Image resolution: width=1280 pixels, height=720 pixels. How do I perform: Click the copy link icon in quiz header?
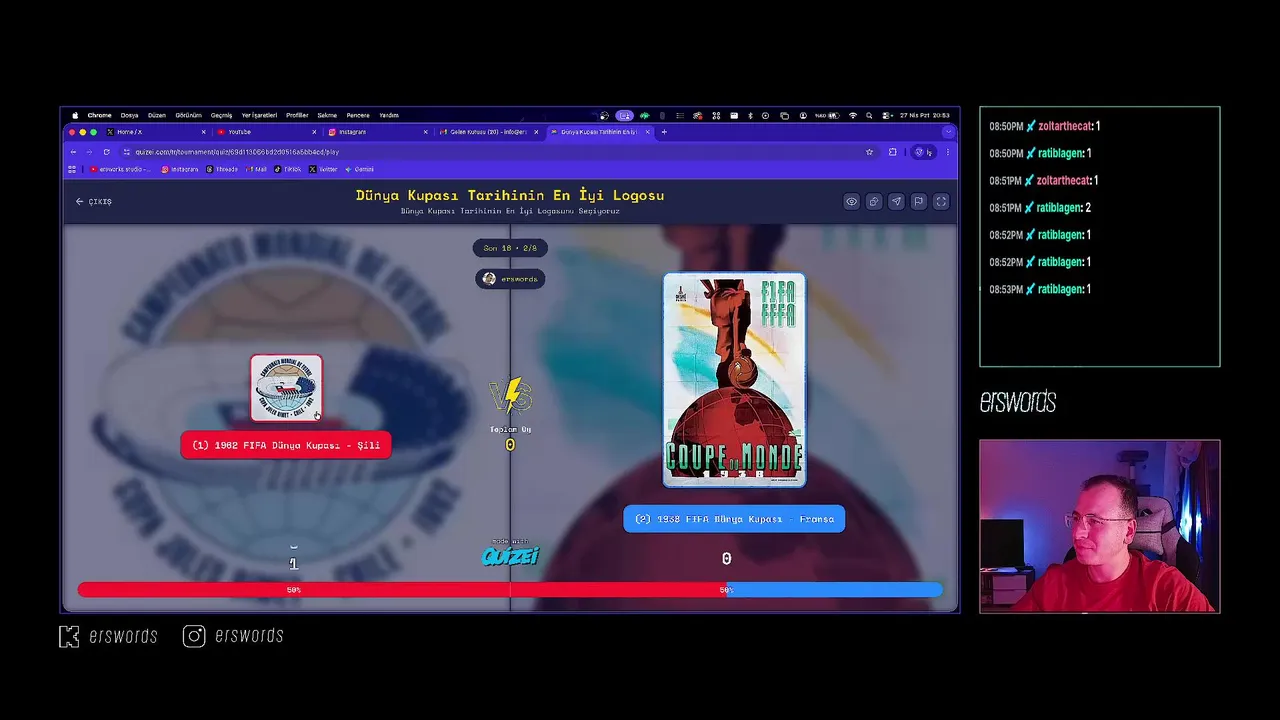(873, 201)
